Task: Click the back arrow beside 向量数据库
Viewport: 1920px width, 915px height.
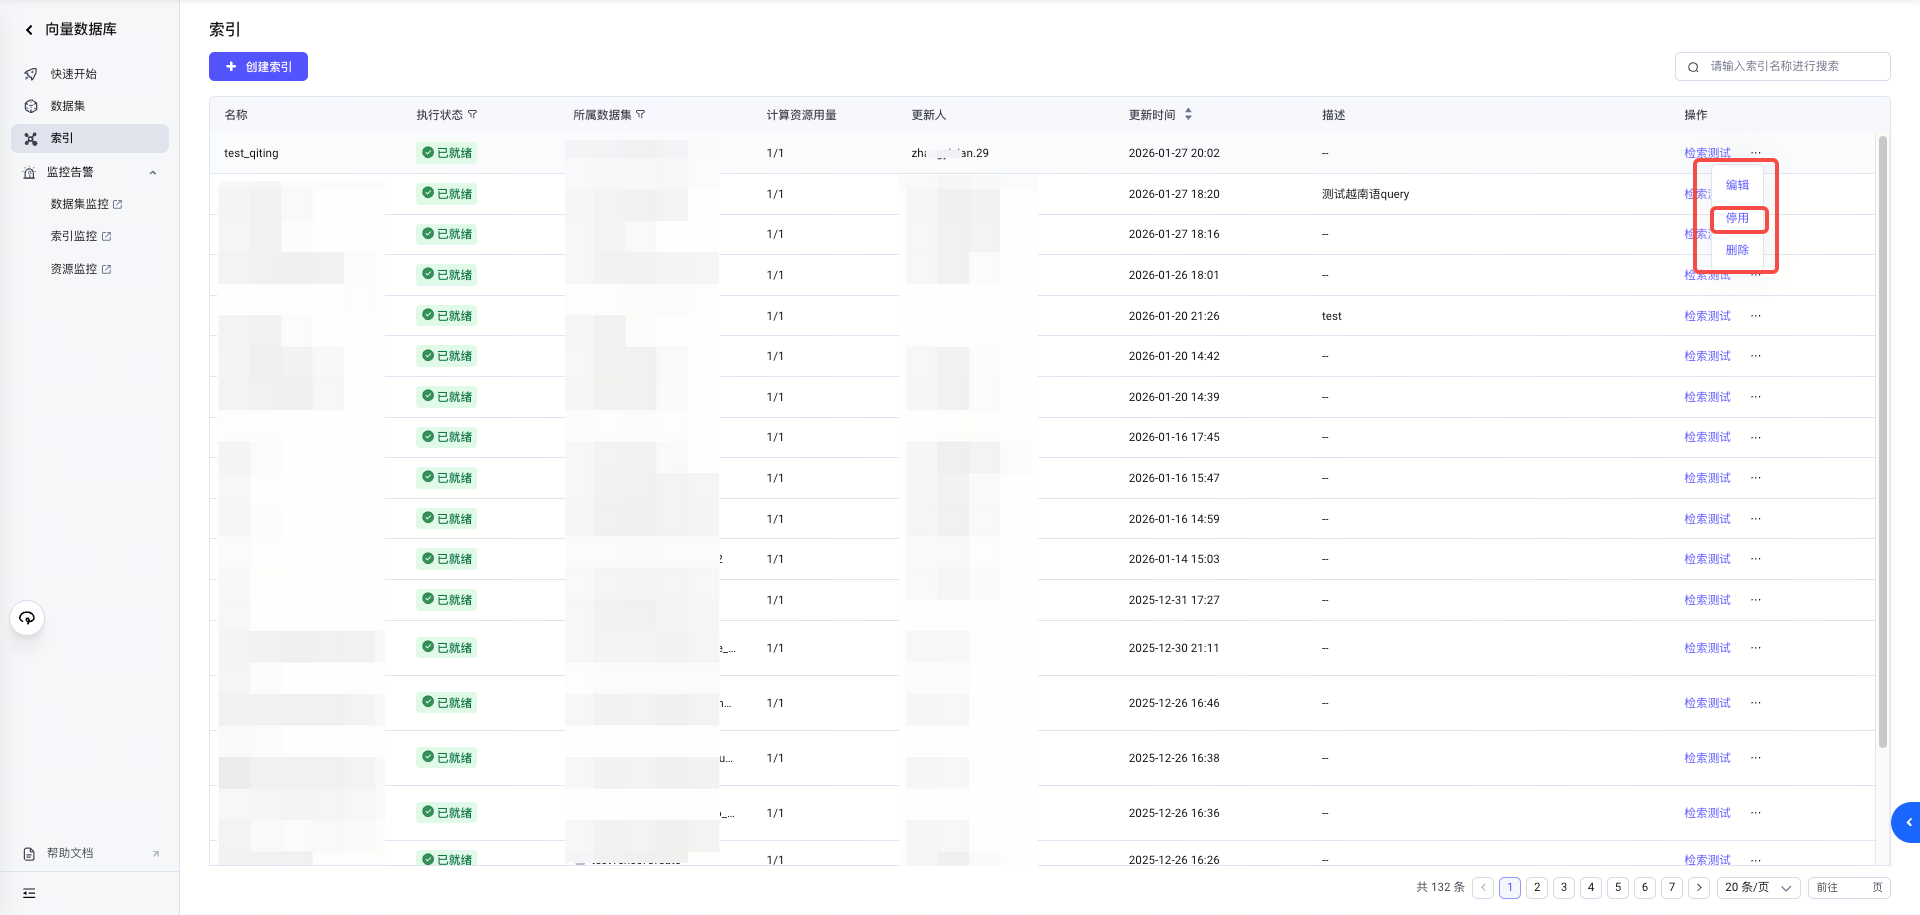Action: coord(29,30)
